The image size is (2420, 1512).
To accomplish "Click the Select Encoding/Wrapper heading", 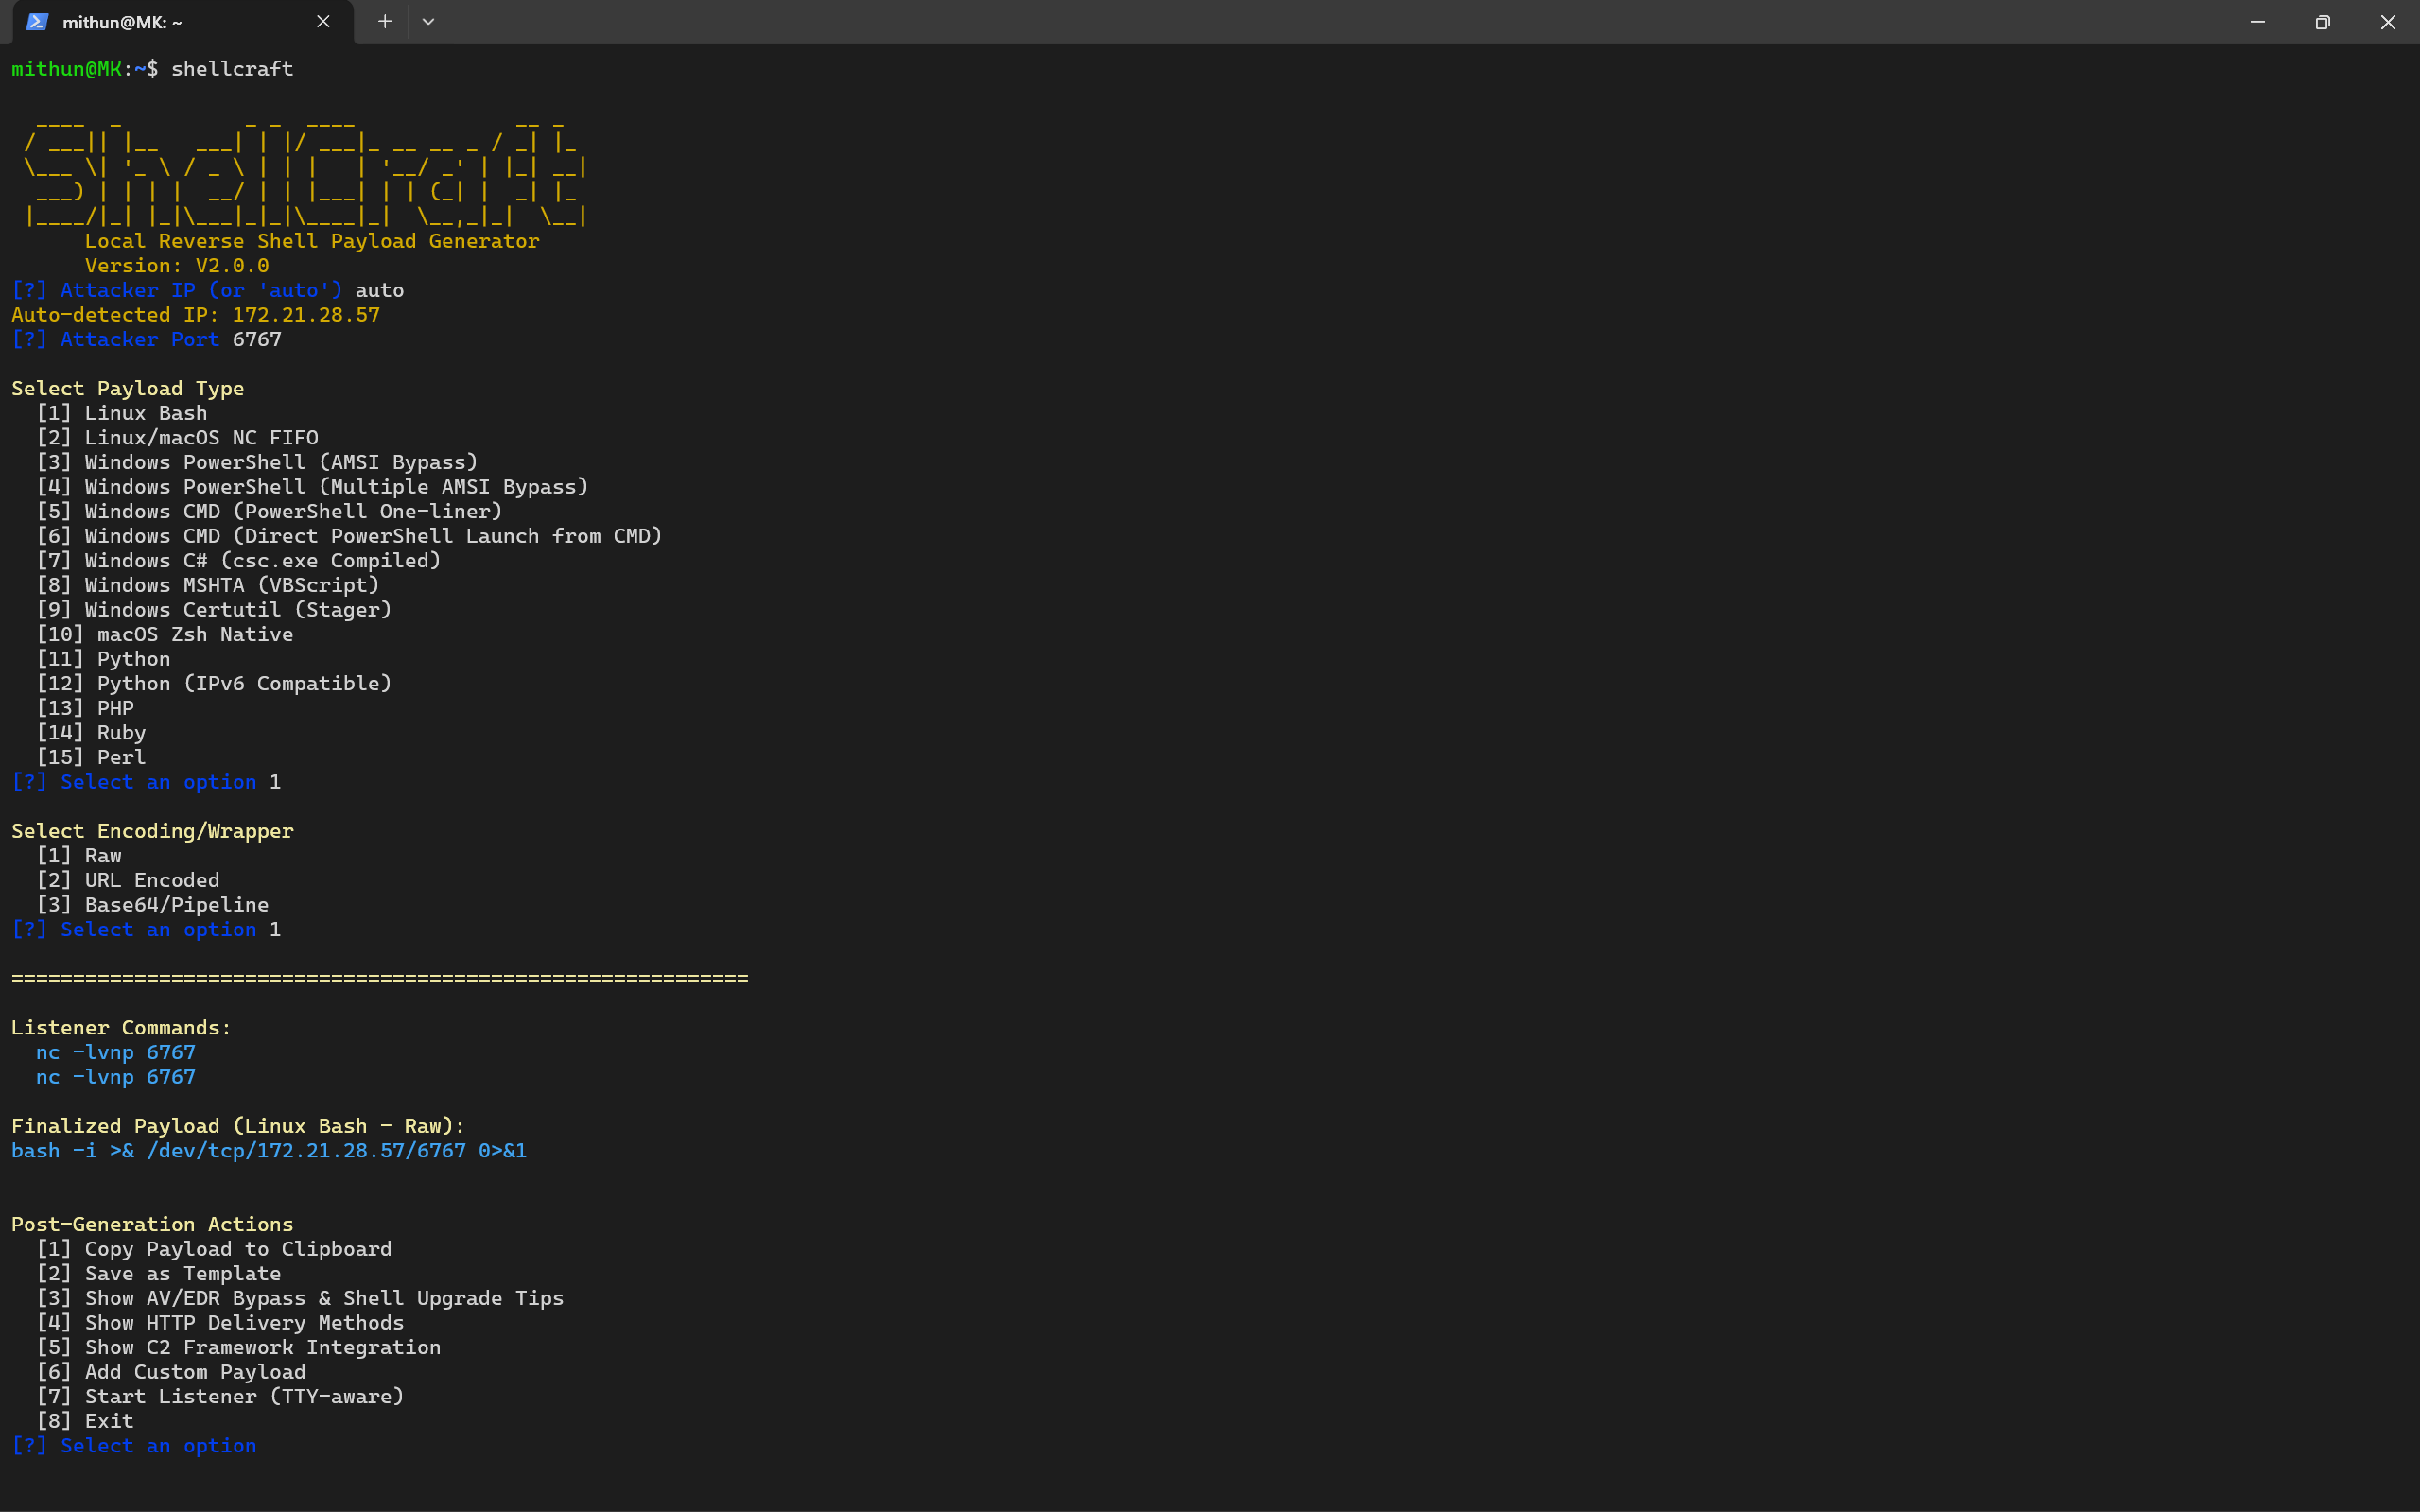I will point(153,831).
